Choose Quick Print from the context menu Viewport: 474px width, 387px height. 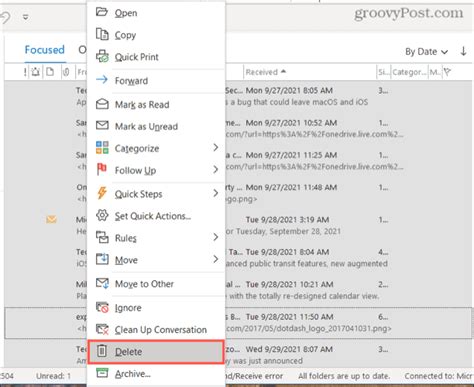pos(156,57)
